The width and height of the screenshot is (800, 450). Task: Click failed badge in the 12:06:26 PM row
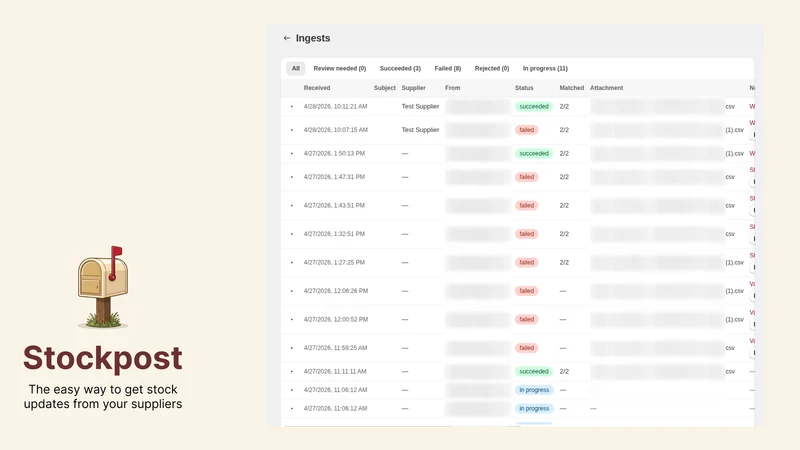click(x=527, y=291)
